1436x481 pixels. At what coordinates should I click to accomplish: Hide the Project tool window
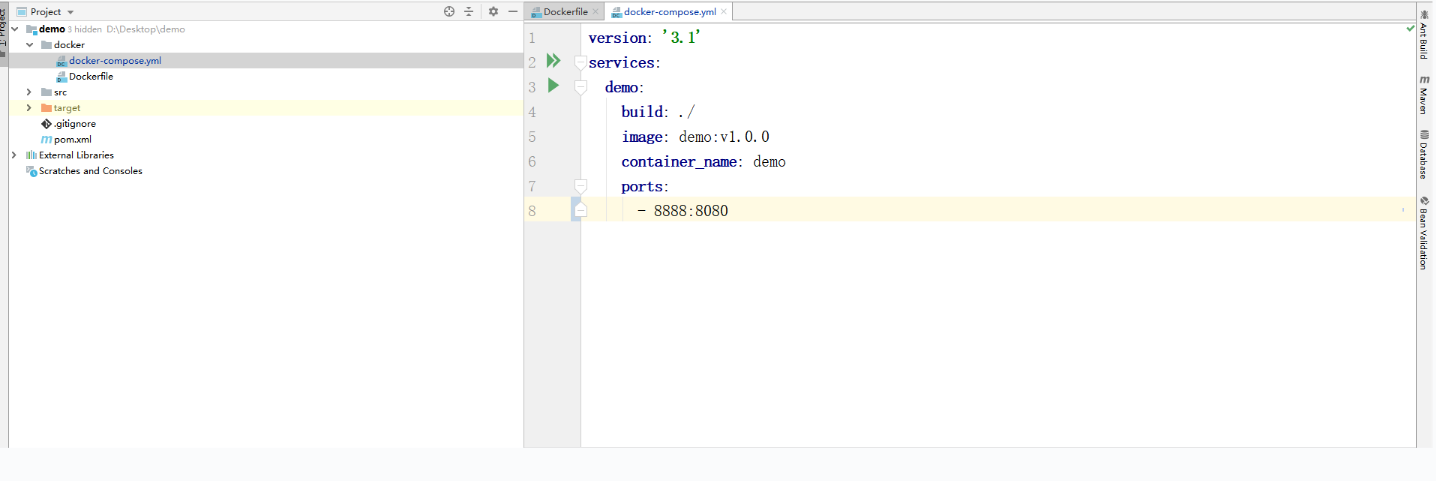pos(513,12)
